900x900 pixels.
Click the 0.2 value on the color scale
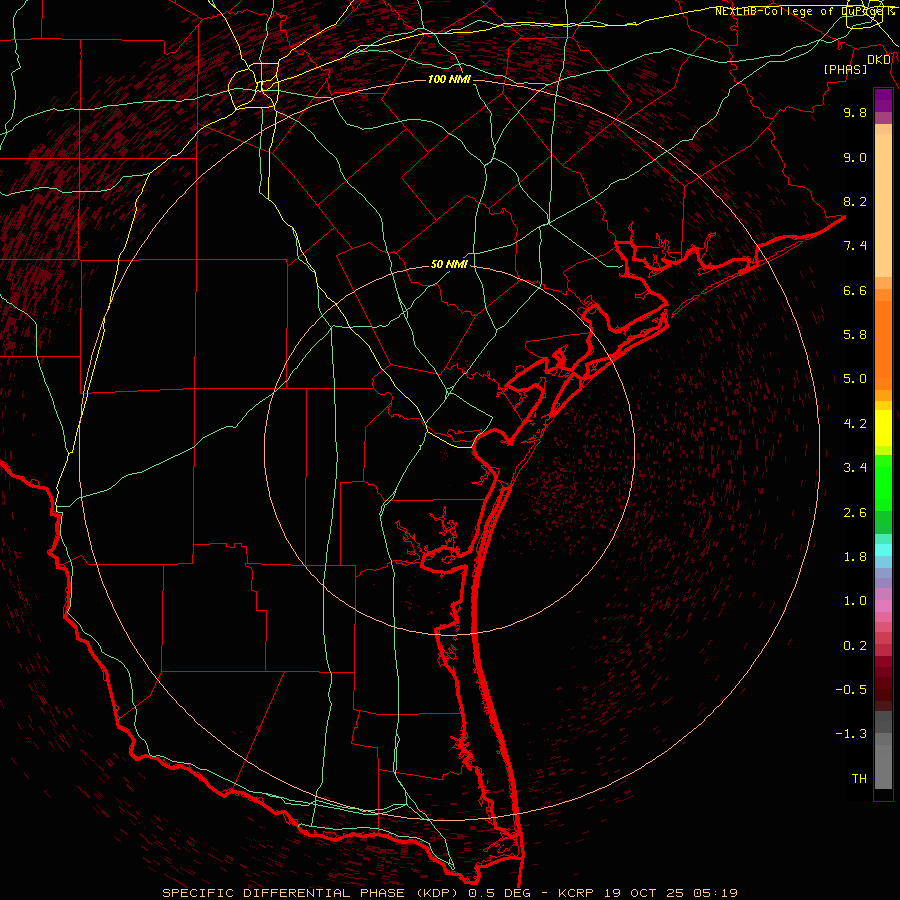coord(855,646)
